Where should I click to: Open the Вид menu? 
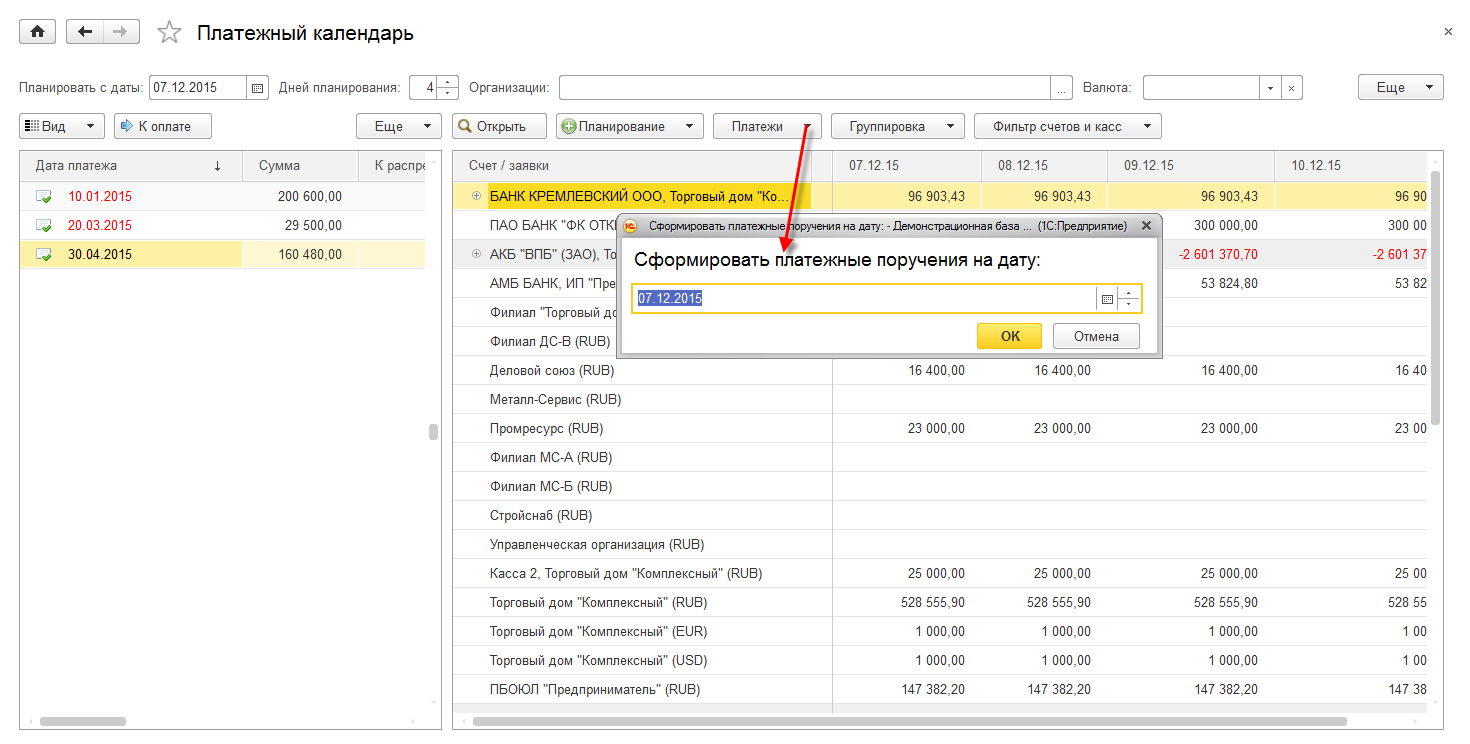[61, 127]
